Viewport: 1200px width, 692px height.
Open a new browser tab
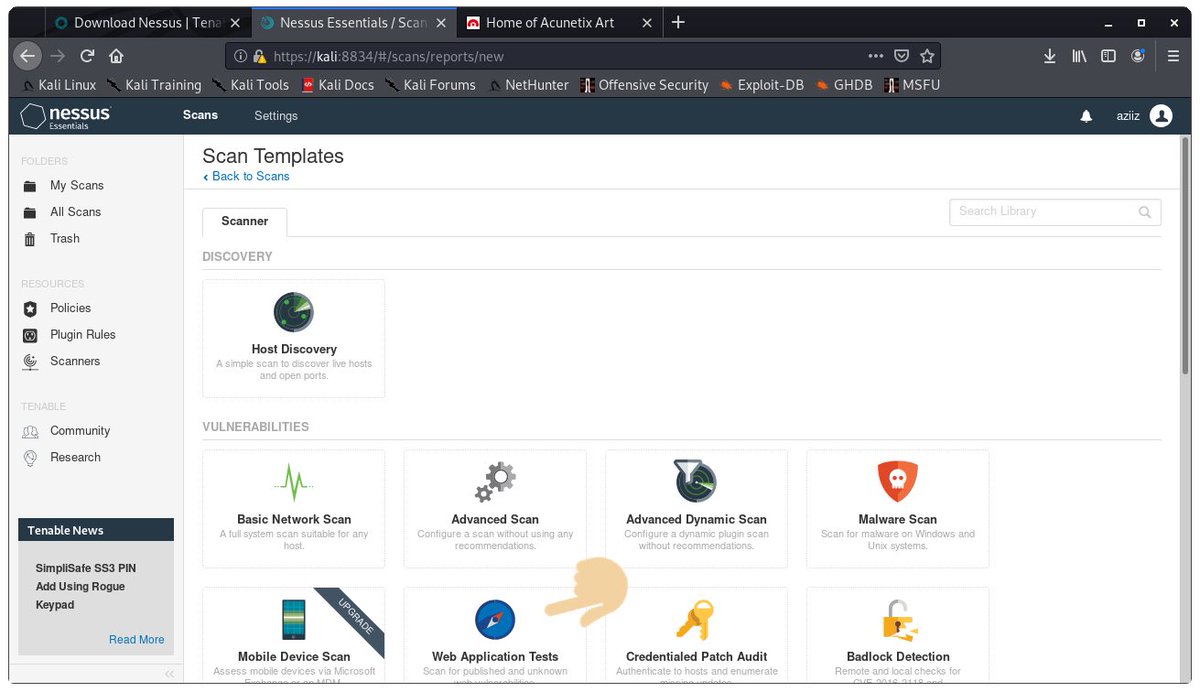(678, 22)
